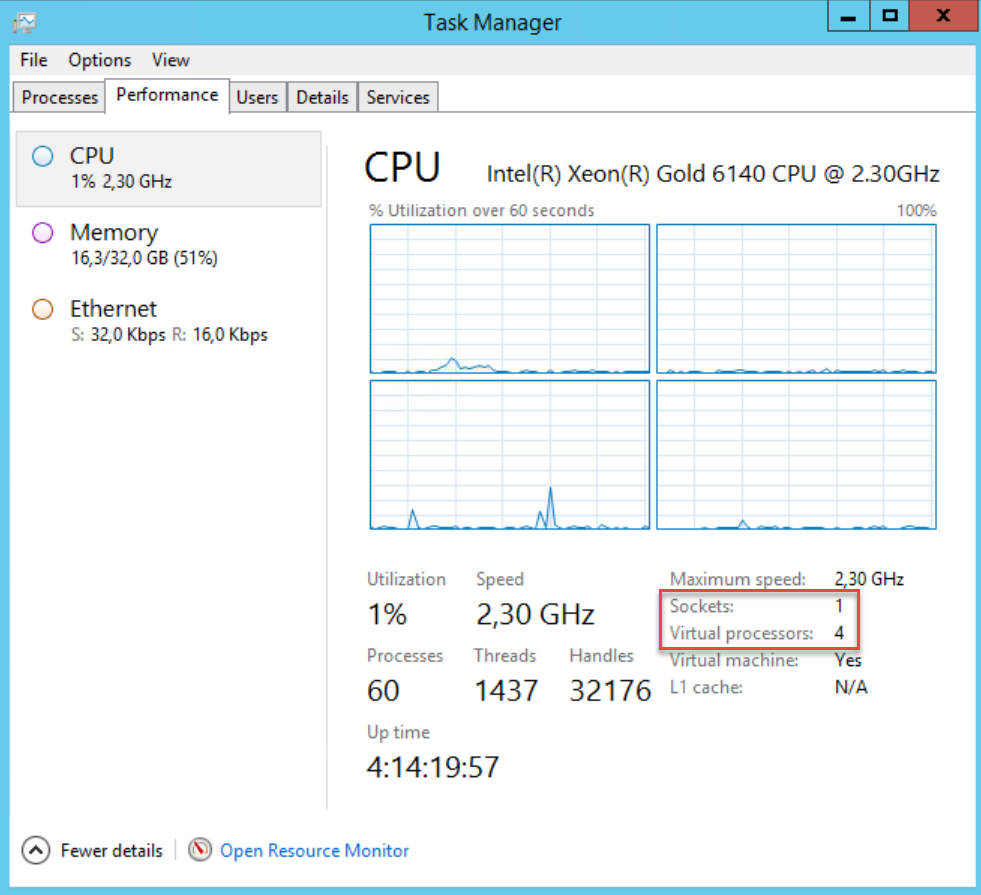Open the Options menu
This screenshot has height=895, width=981.
pos(100,60)
